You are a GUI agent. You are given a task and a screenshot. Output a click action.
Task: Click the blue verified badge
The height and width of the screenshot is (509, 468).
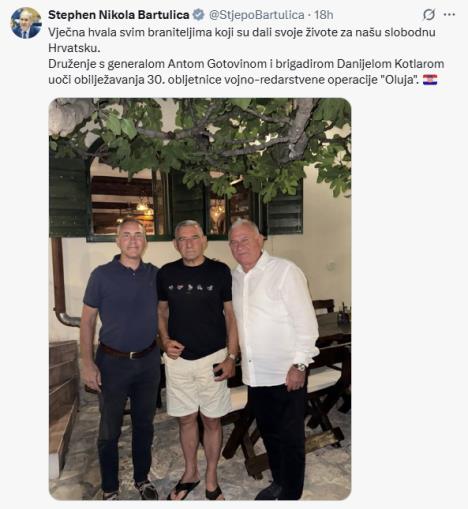(199, 15)
